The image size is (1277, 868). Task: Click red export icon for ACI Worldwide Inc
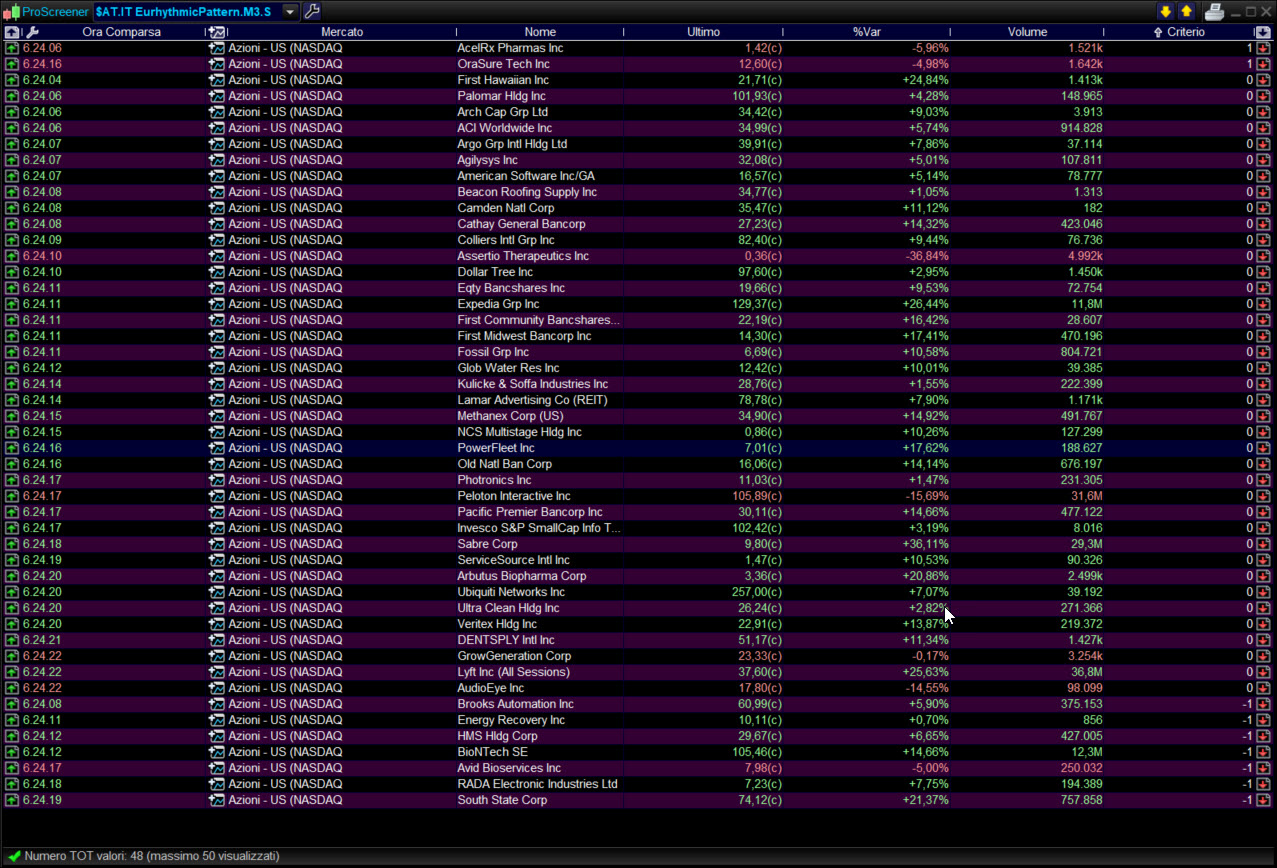click(x=1264, y=128)
